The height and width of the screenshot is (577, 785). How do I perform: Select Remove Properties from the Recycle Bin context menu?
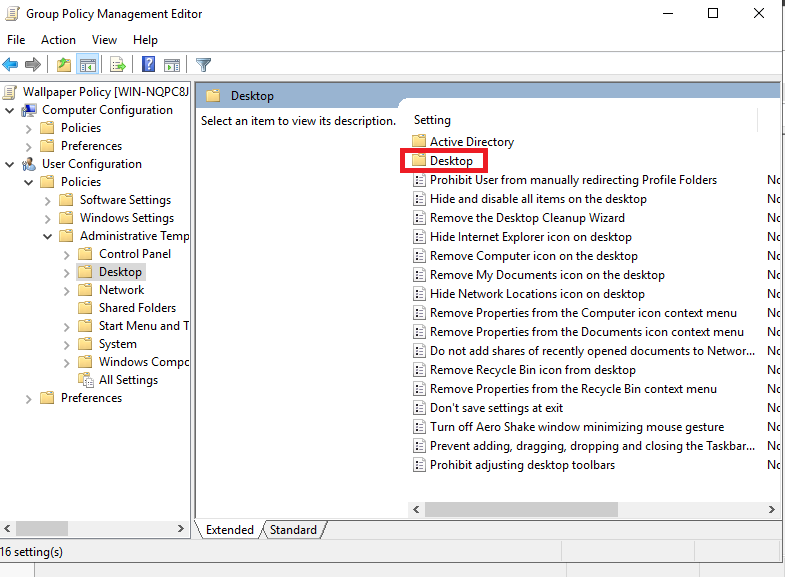click(573, 389)
